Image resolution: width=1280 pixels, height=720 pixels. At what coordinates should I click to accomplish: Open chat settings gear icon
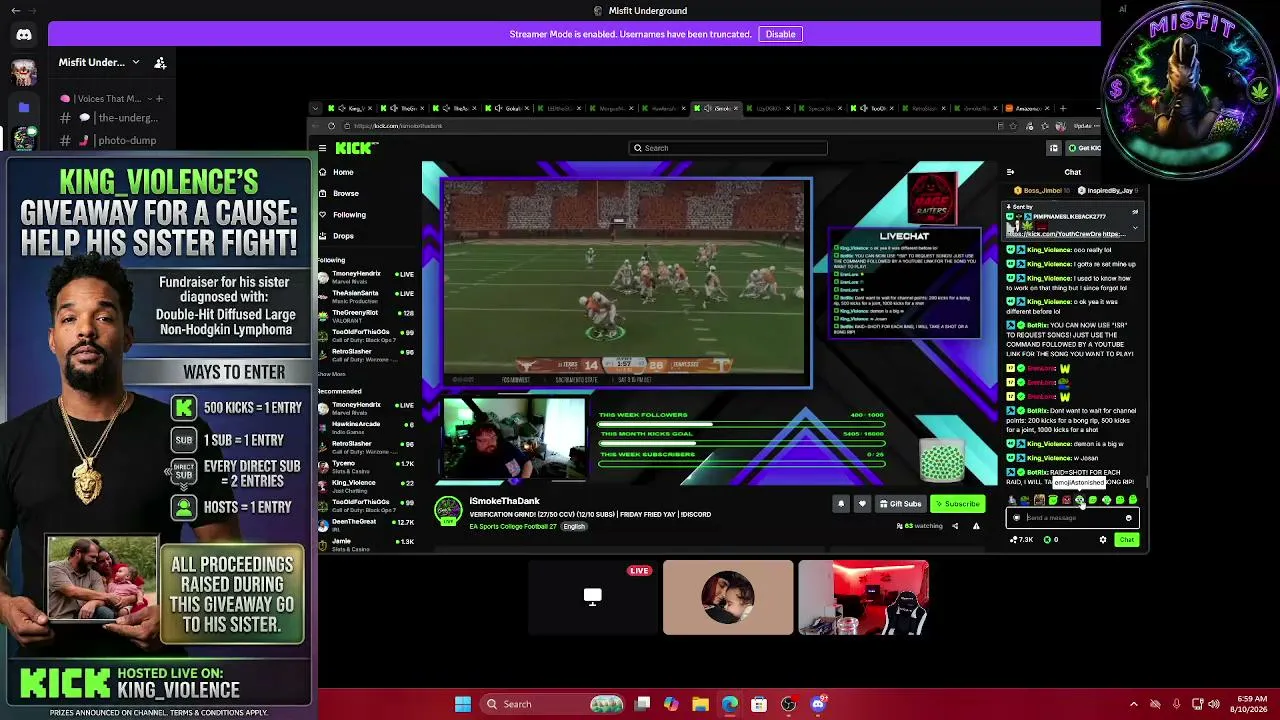click(x=1103, y=540)
